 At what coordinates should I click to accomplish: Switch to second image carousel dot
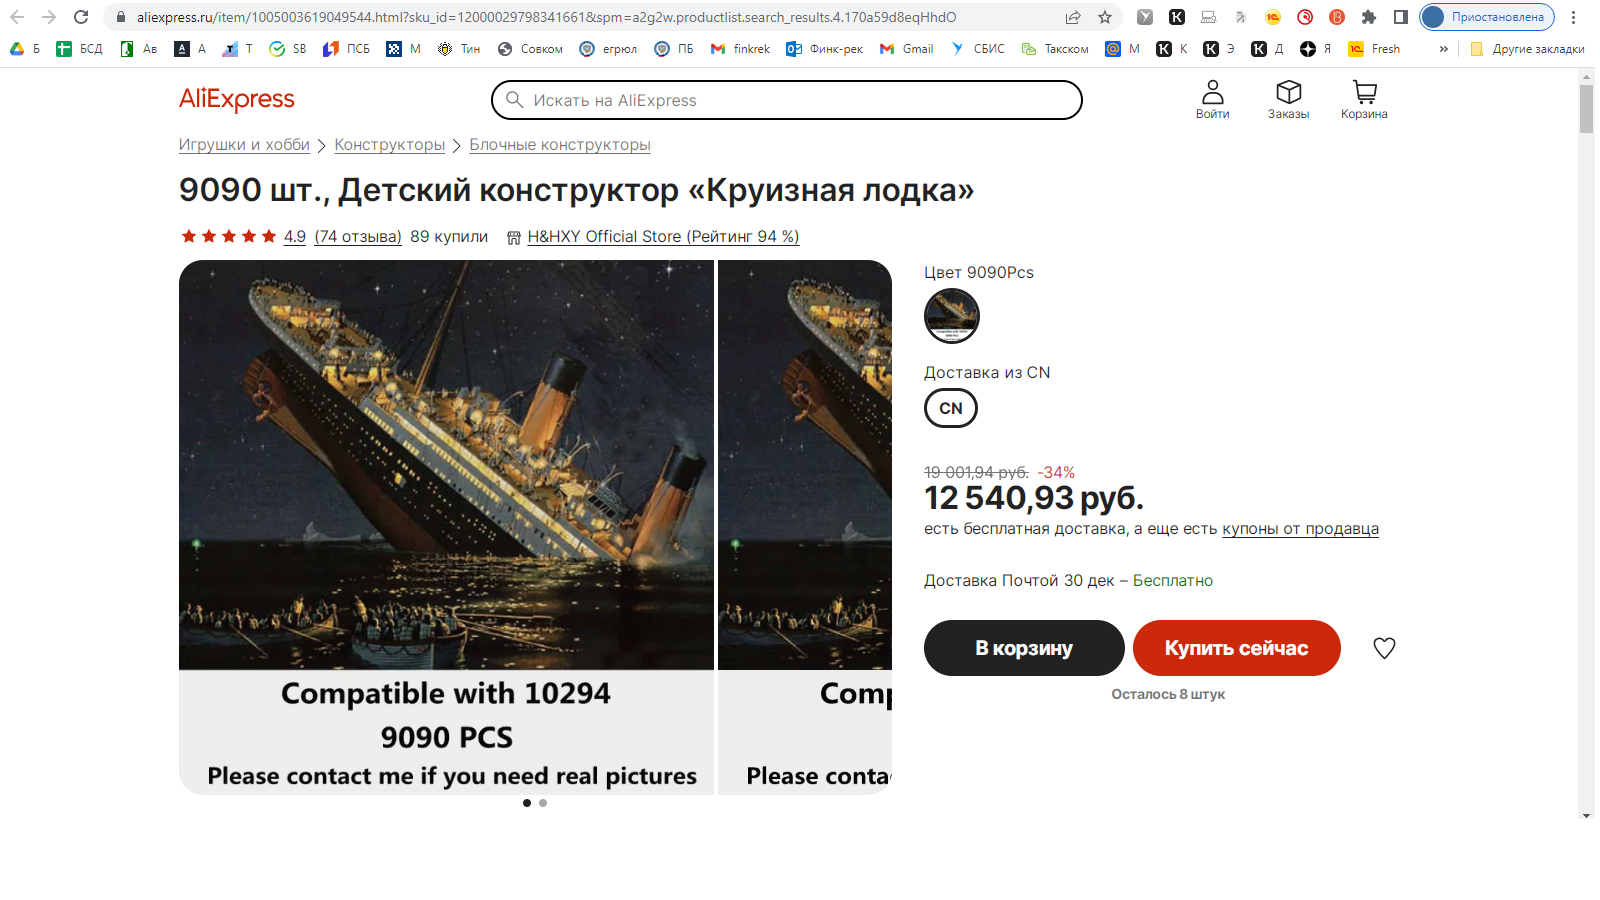[543, 803]
